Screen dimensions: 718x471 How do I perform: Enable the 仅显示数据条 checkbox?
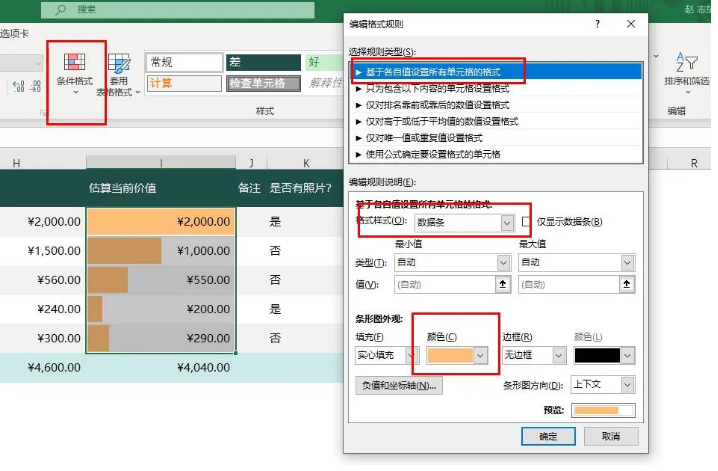click(526, 222)
